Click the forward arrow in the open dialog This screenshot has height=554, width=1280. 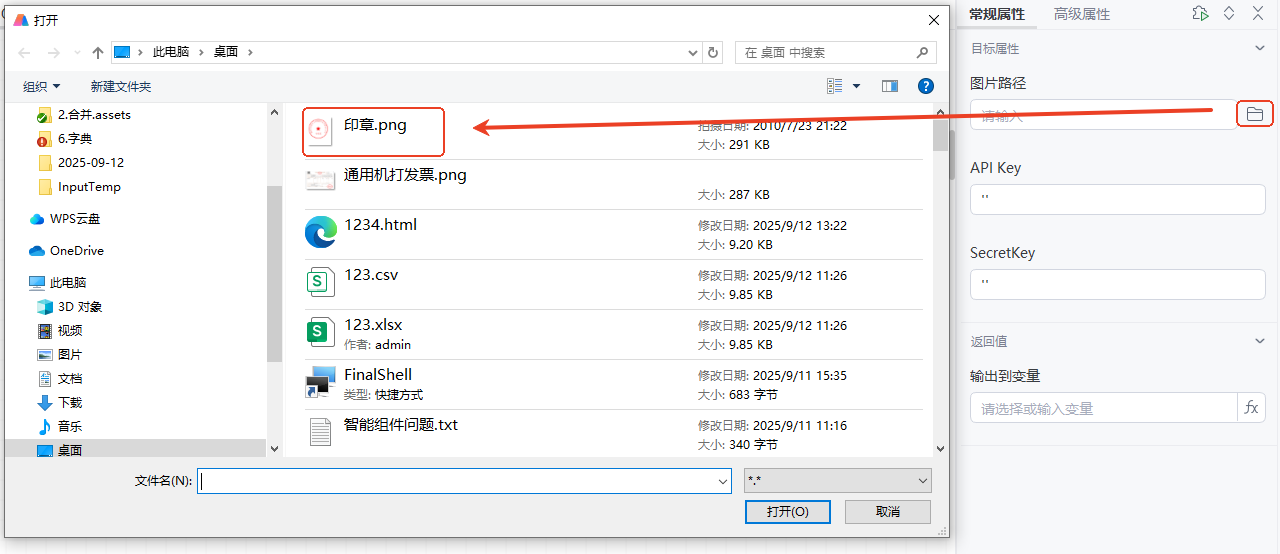53,52
